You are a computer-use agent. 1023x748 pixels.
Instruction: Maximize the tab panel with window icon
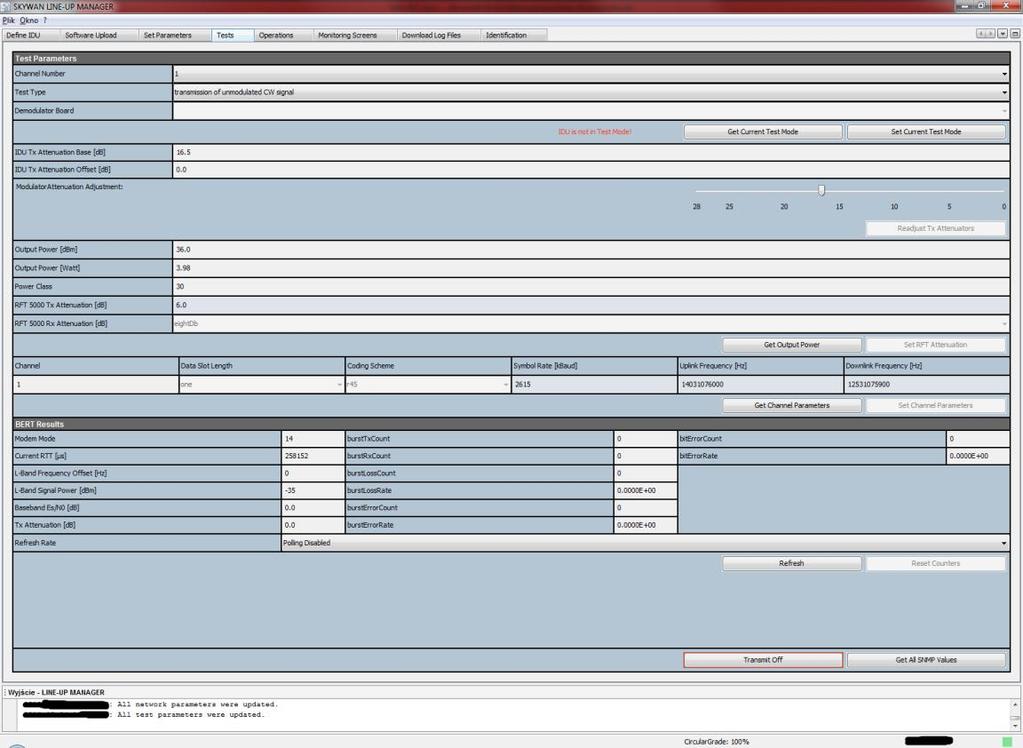(x=1015, y=33)
